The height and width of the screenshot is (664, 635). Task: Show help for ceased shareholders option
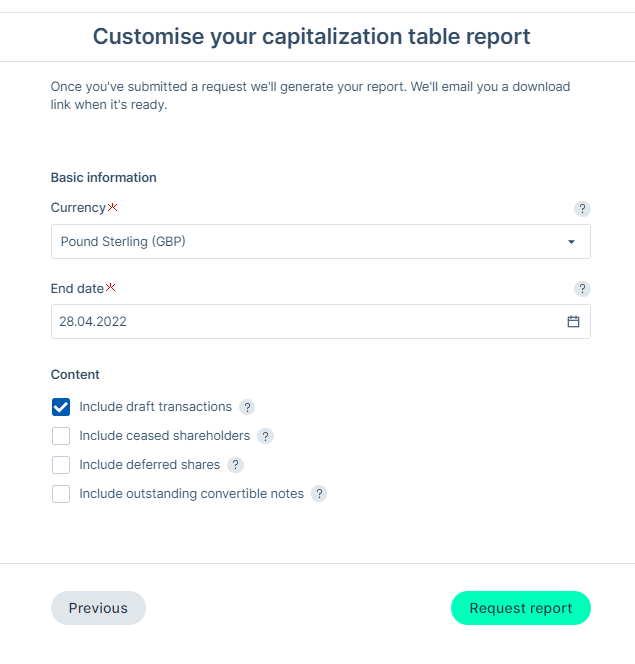(265, 436)
